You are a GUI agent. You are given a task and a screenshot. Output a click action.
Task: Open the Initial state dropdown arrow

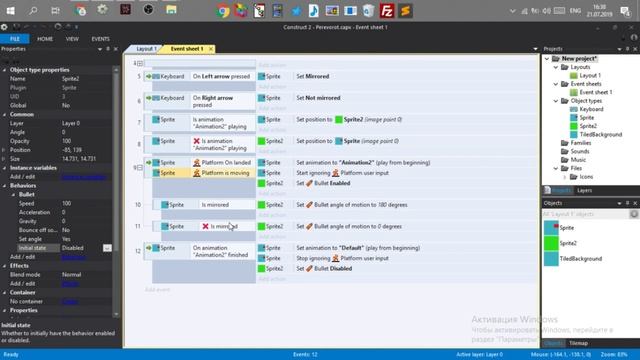pyautogui.click(x=107, y=248)
